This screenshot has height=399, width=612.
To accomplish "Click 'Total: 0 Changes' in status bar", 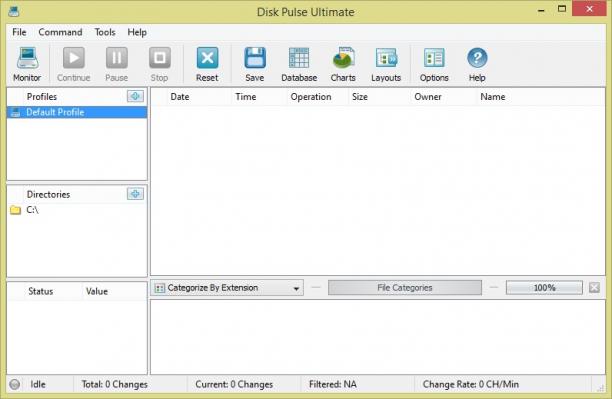I will 114,385.
